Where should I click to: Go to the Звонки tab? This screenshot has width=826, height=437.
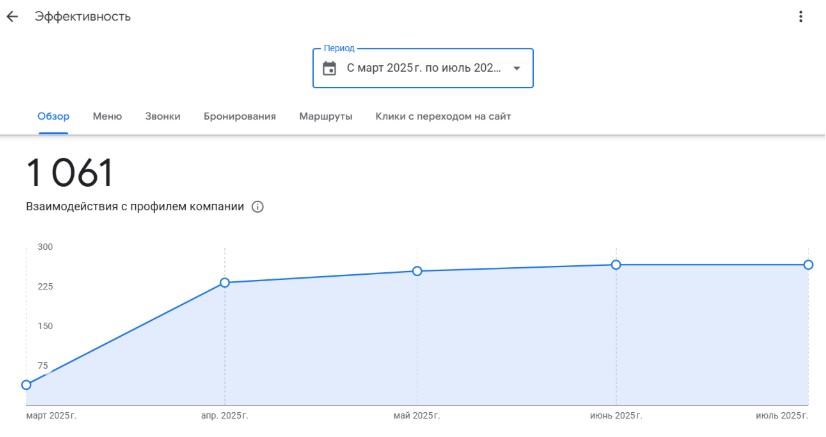(x=162, y=117)
